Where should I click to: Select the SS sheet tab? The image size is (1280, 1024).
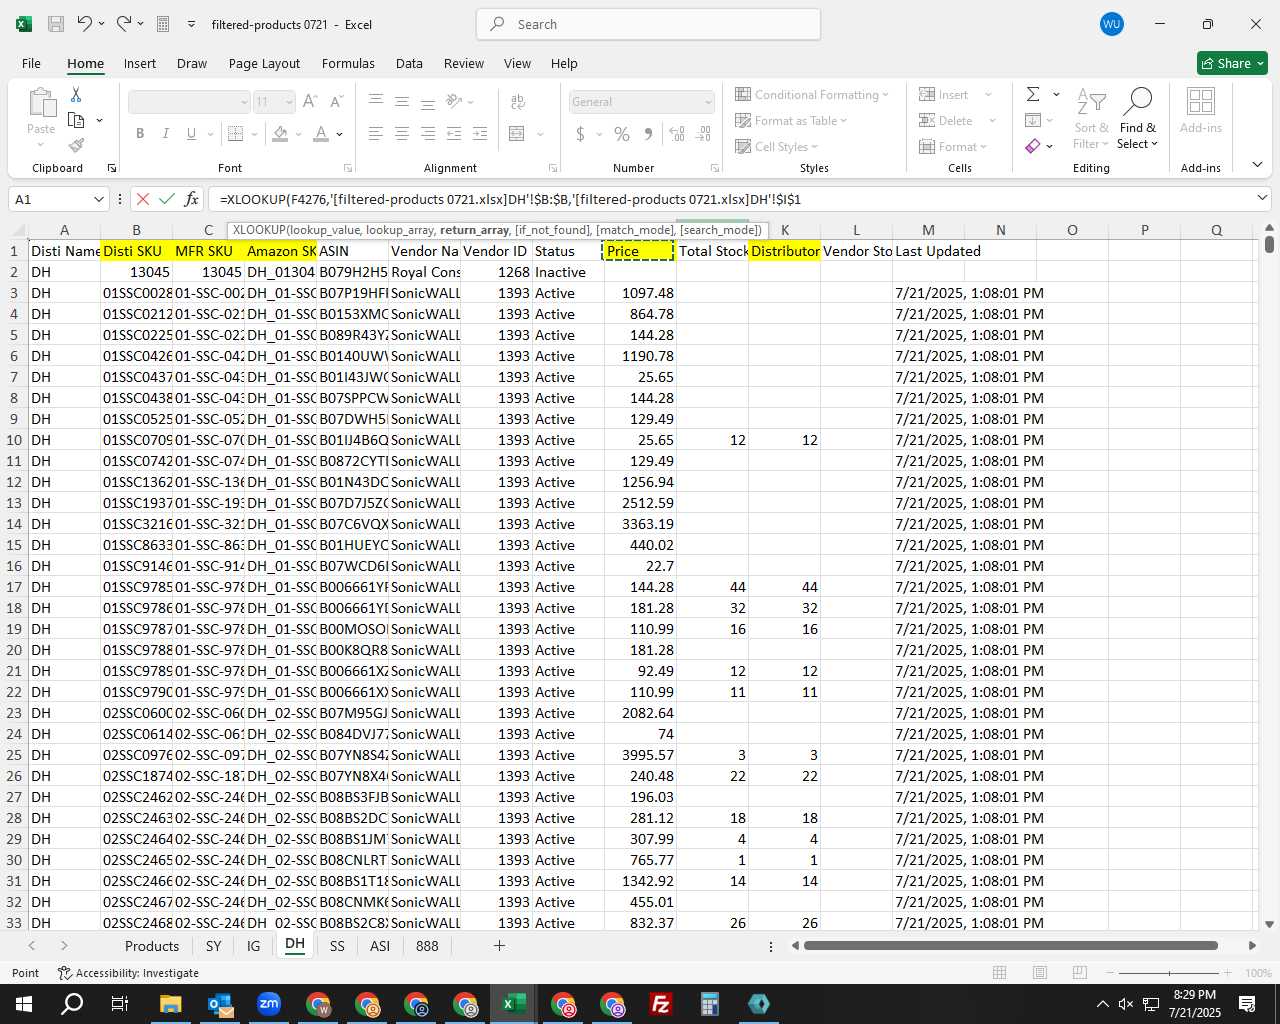(x=337, y=946)
